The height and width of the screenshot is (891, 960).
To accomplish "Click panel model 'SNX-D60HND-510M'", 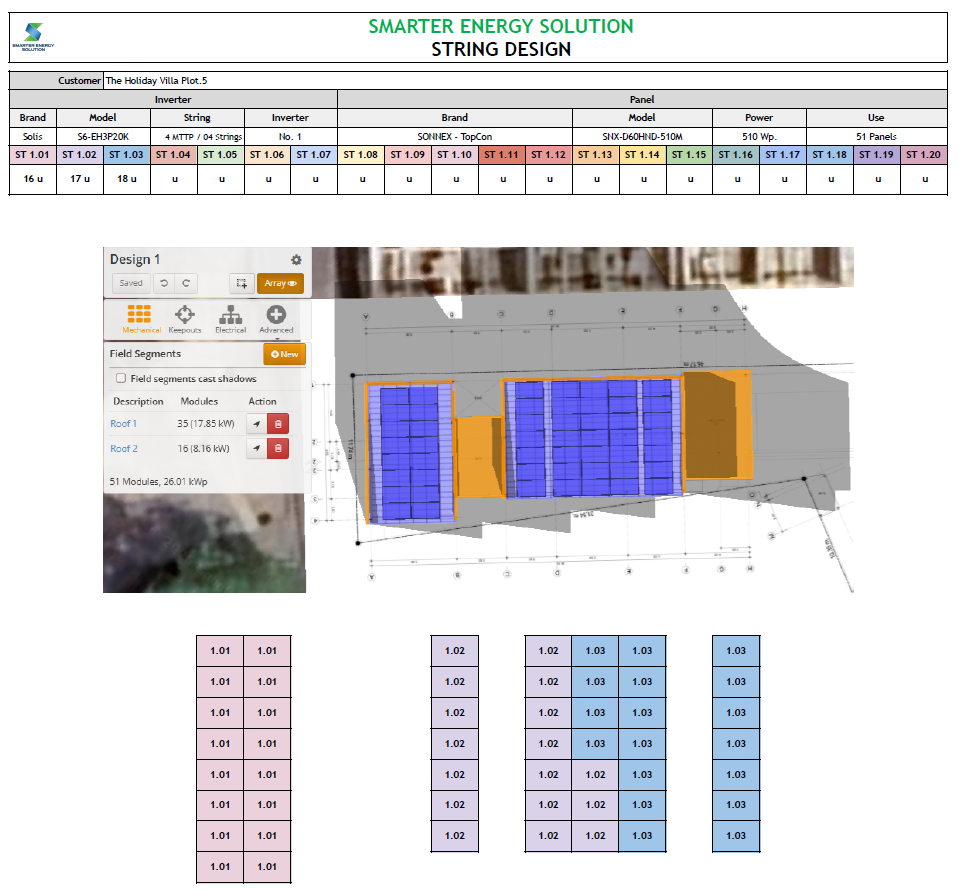I will pyautogui.click(x=642, y=137).
